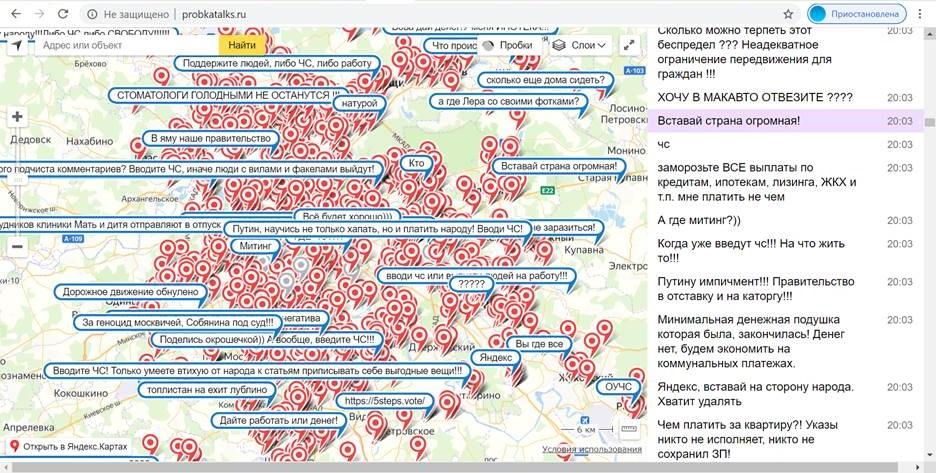The height and width of the screenshot is (473, 936).
Task: Click 'В яму наше правительство' balloon
Action: click(x=211, y=139)
